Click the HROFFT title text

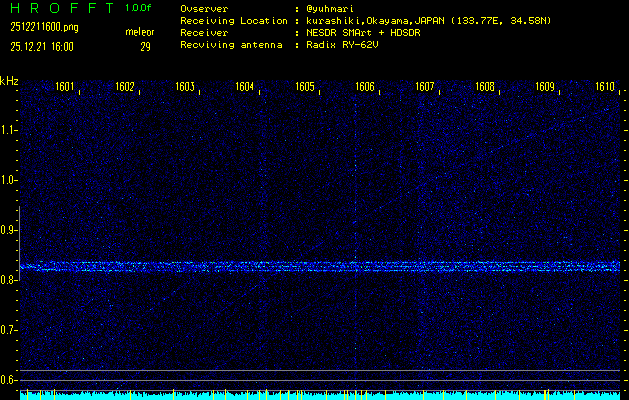point(61,8)
